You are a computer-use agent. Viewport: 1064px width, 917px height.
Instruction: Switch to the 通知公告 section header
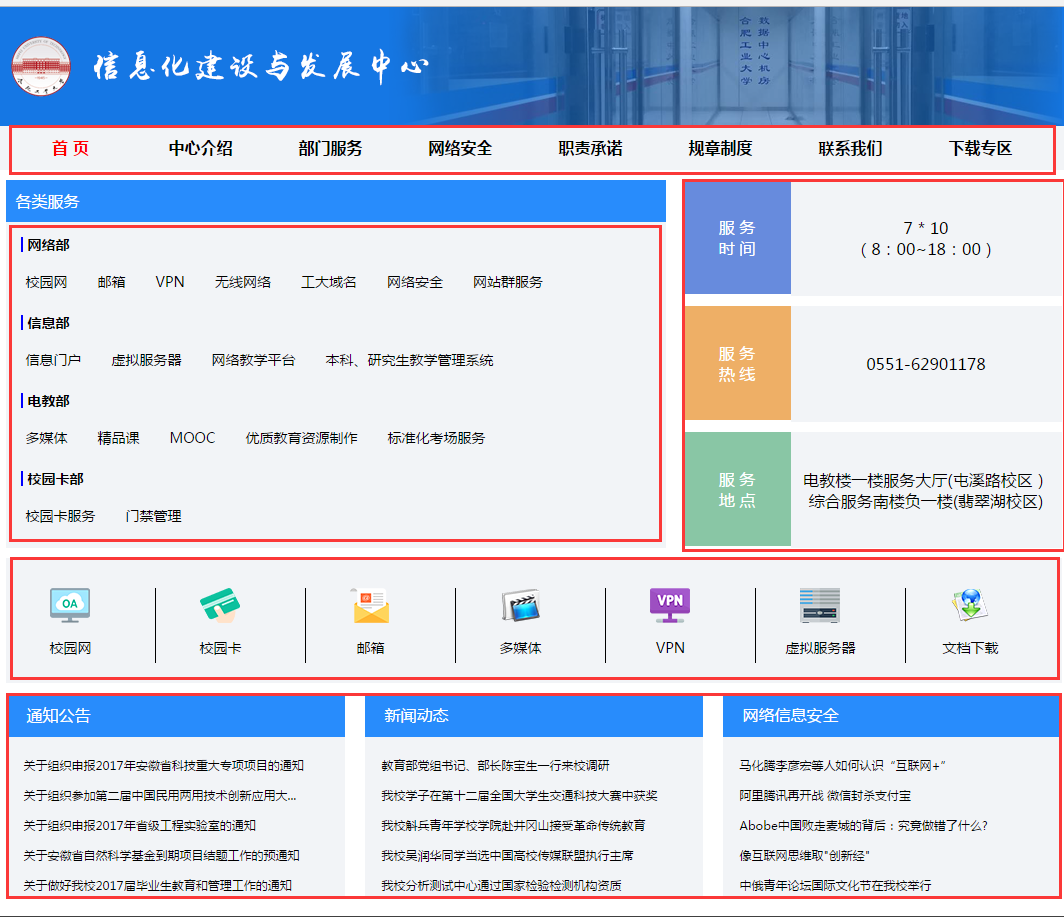[x=58, y=716]
